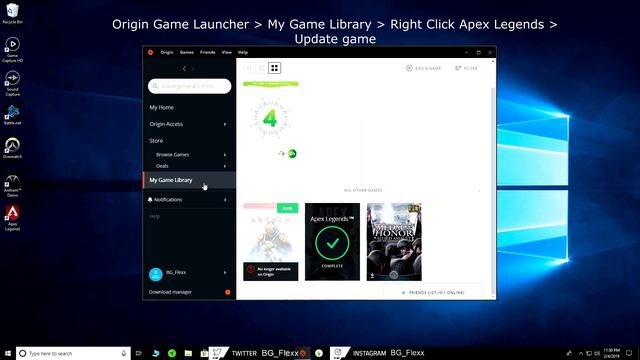
Task: Click the taskbar search box
Action: (73, 353)
